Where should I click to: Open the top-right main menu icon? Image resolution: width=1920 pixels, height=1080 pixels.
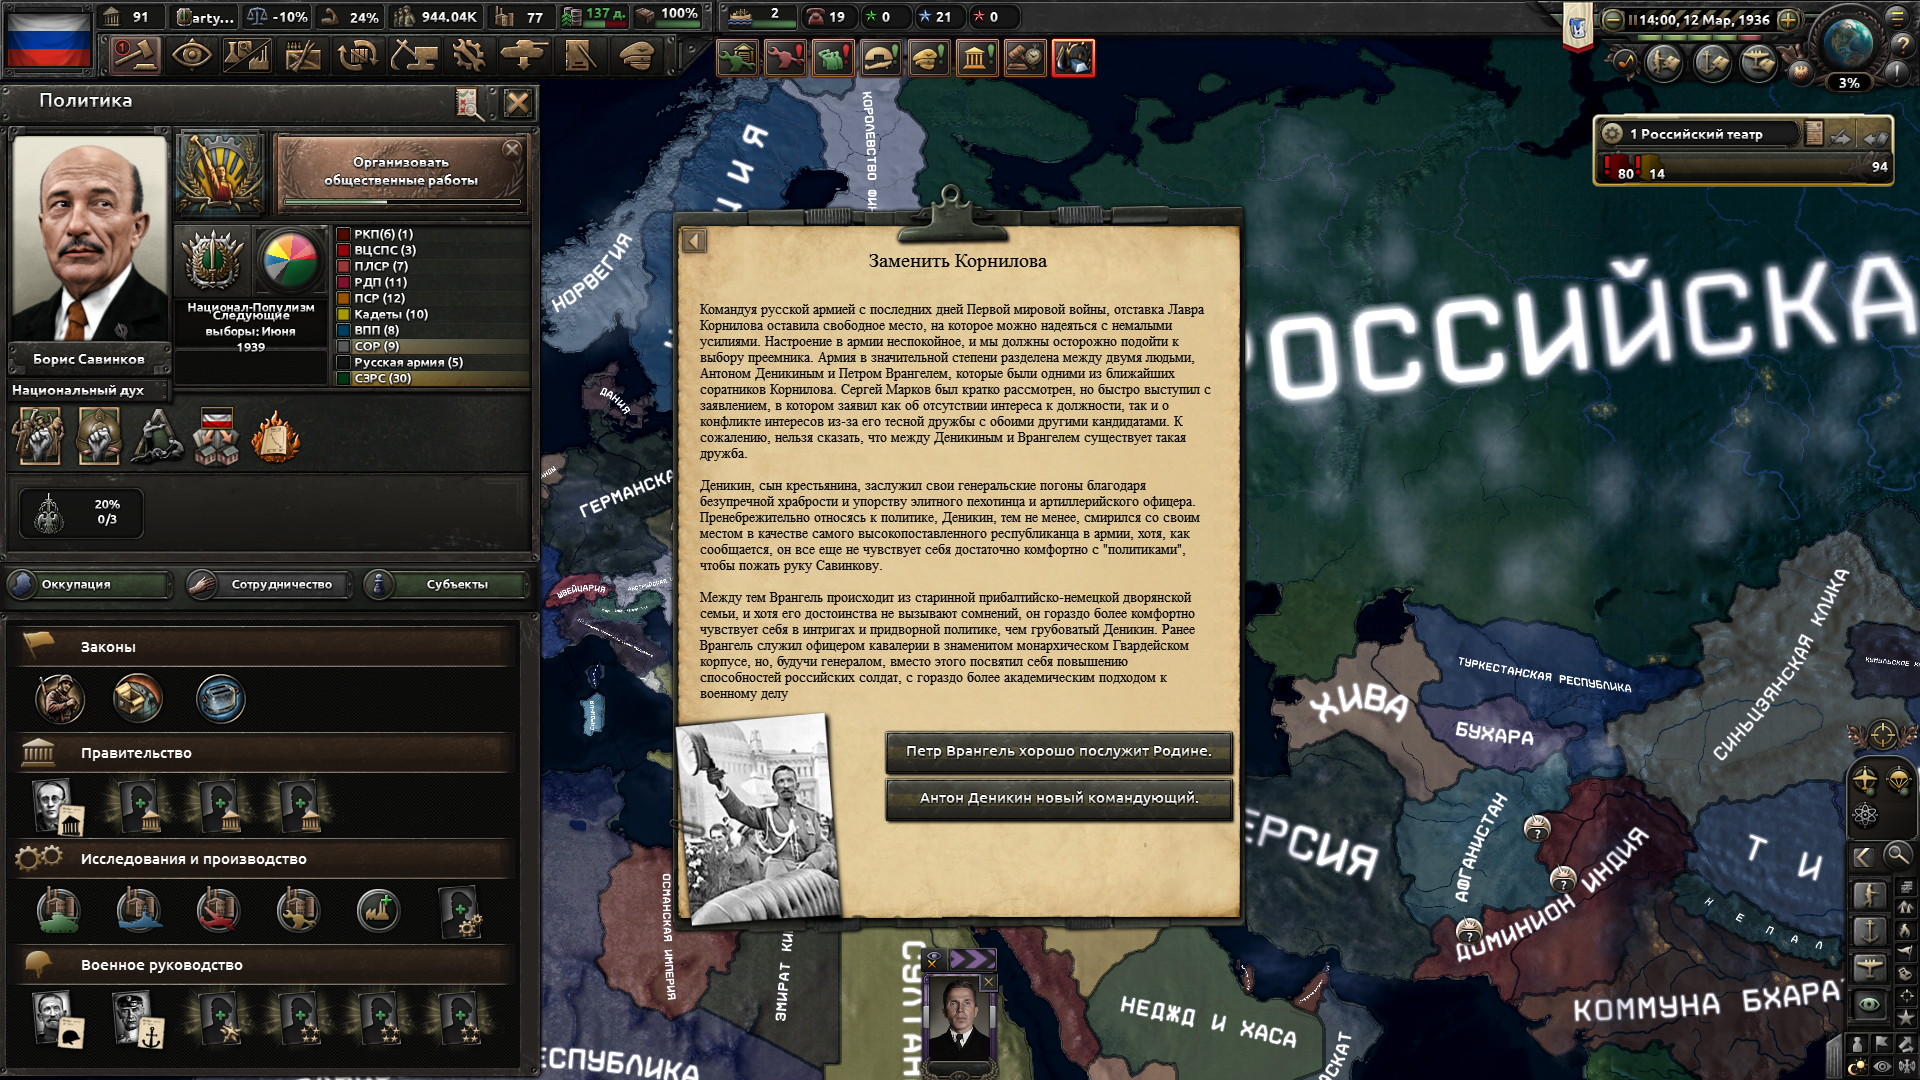coord(1897,17)
